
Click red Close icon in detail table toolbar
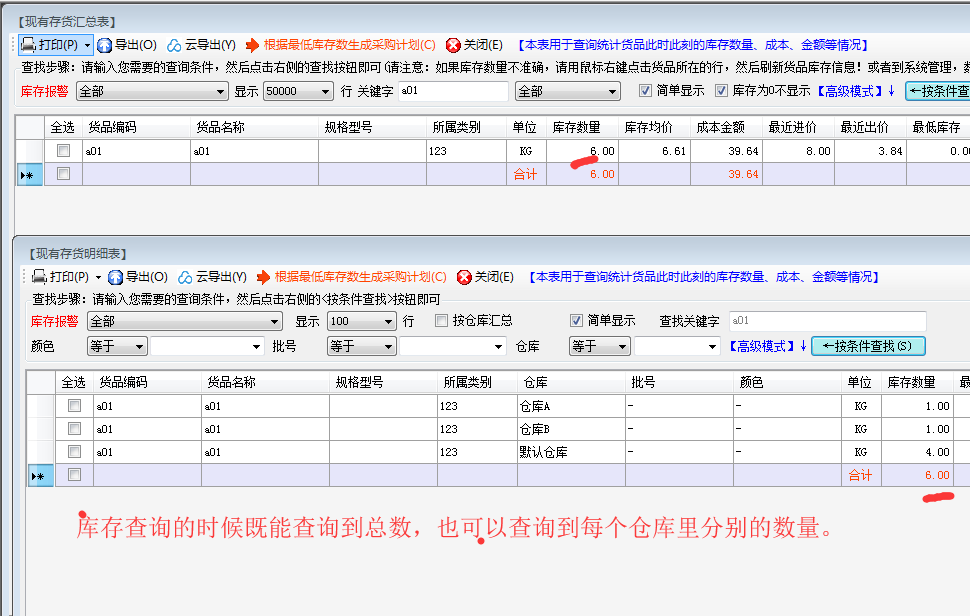click(x=464, y=277)
